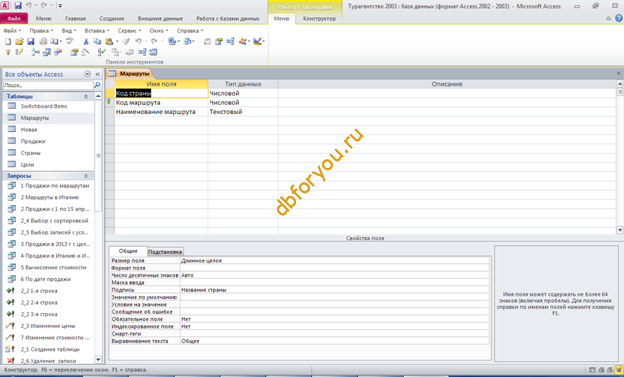Switch to the Подстановка properties tab

coord(165,252)
